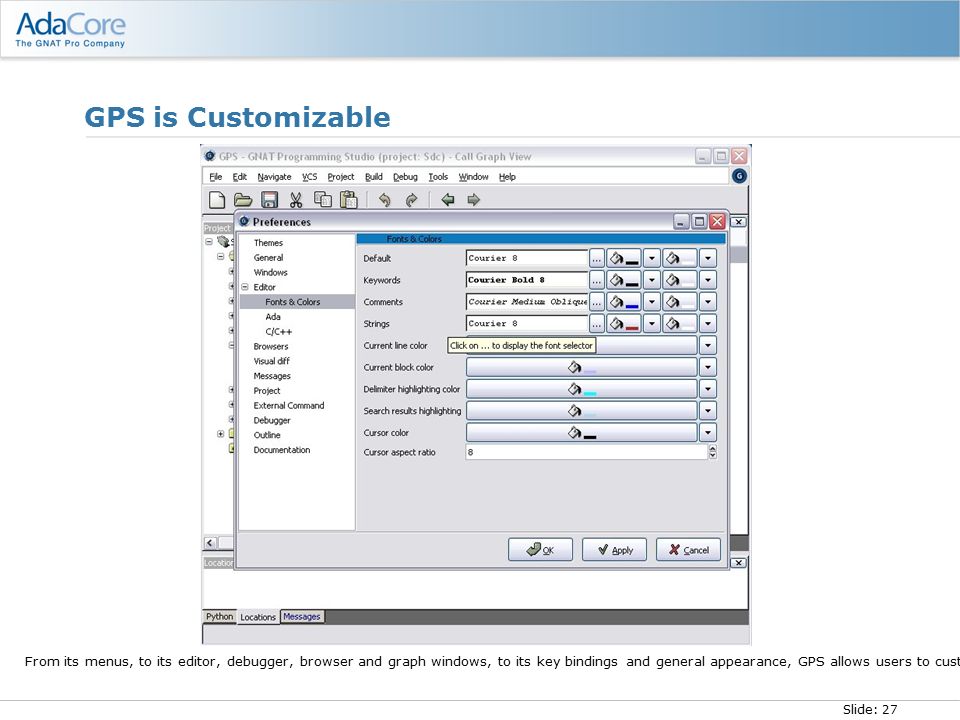This screenshot has height=720, width=960.
Task: Select Visual diff in the preferences tree
Action: tap(271, 361)
